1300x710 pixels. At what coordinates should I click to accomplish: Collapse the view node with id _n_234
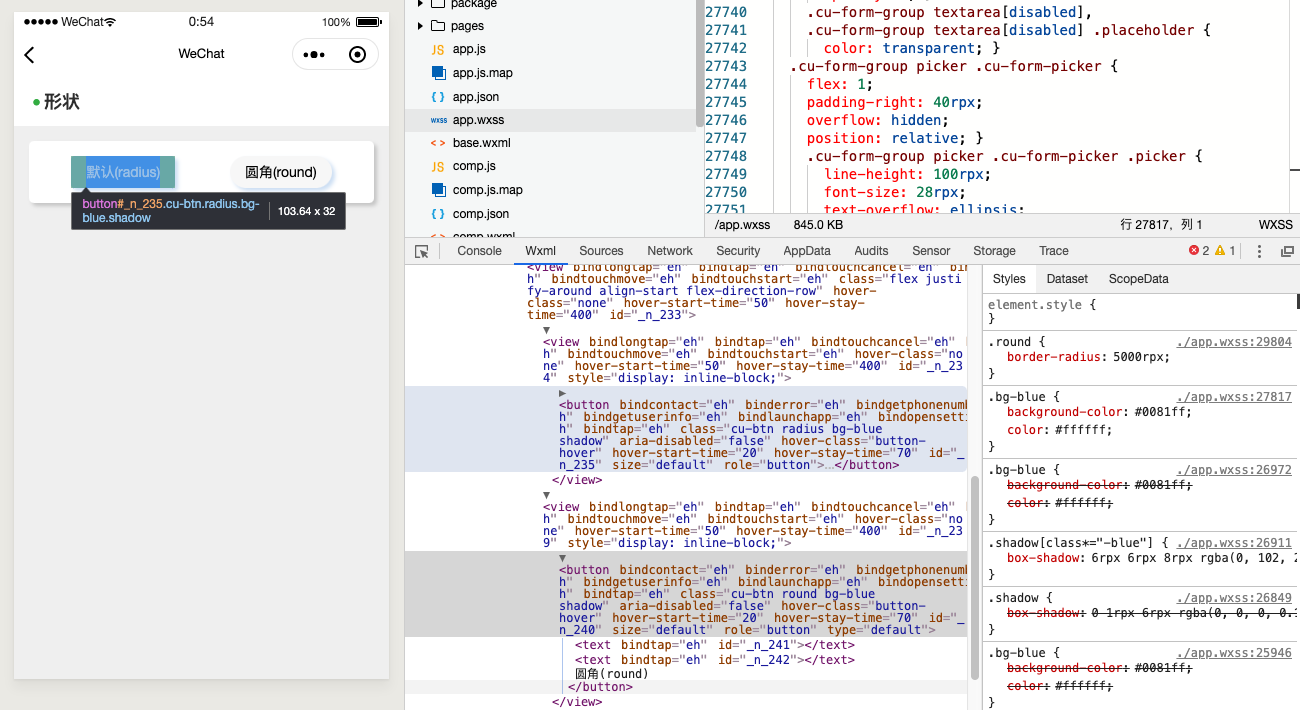[x=546, y=330]
